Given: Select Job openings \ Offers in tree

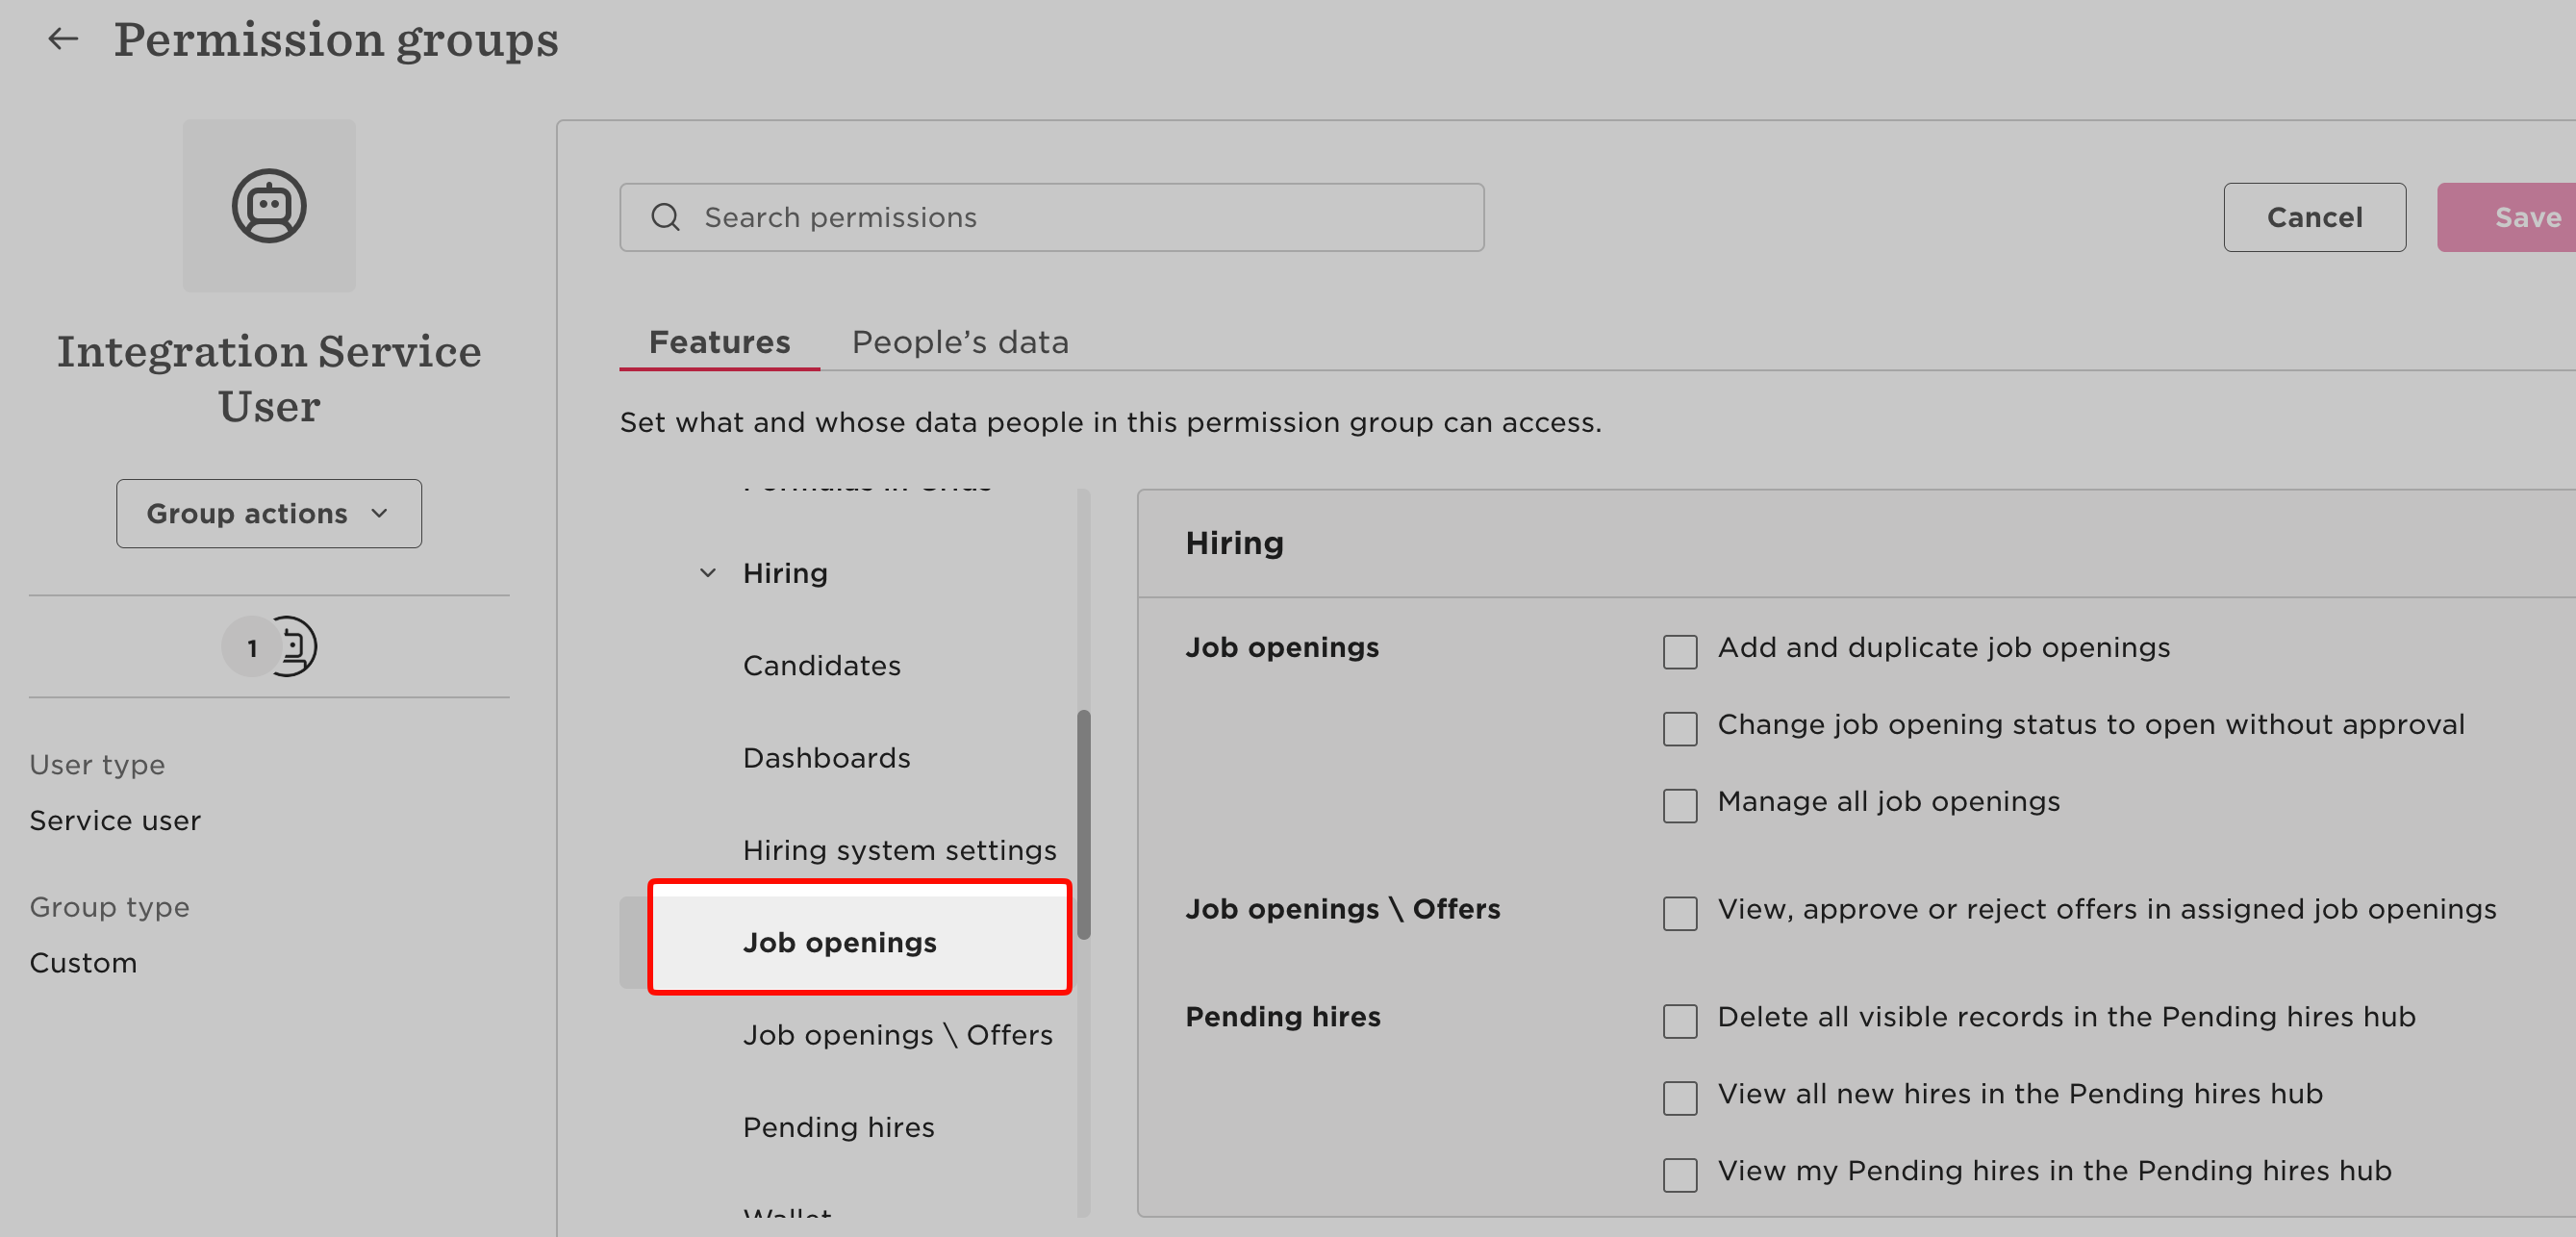Looking at the screenshot, I should (x=897, y=1035).
